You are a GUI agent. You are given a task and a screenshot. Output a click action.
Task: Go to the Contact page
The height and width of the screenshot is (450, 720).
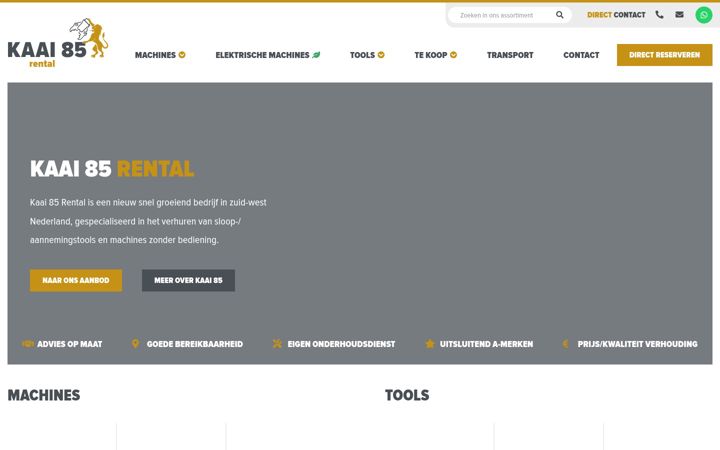coord(581,55)
